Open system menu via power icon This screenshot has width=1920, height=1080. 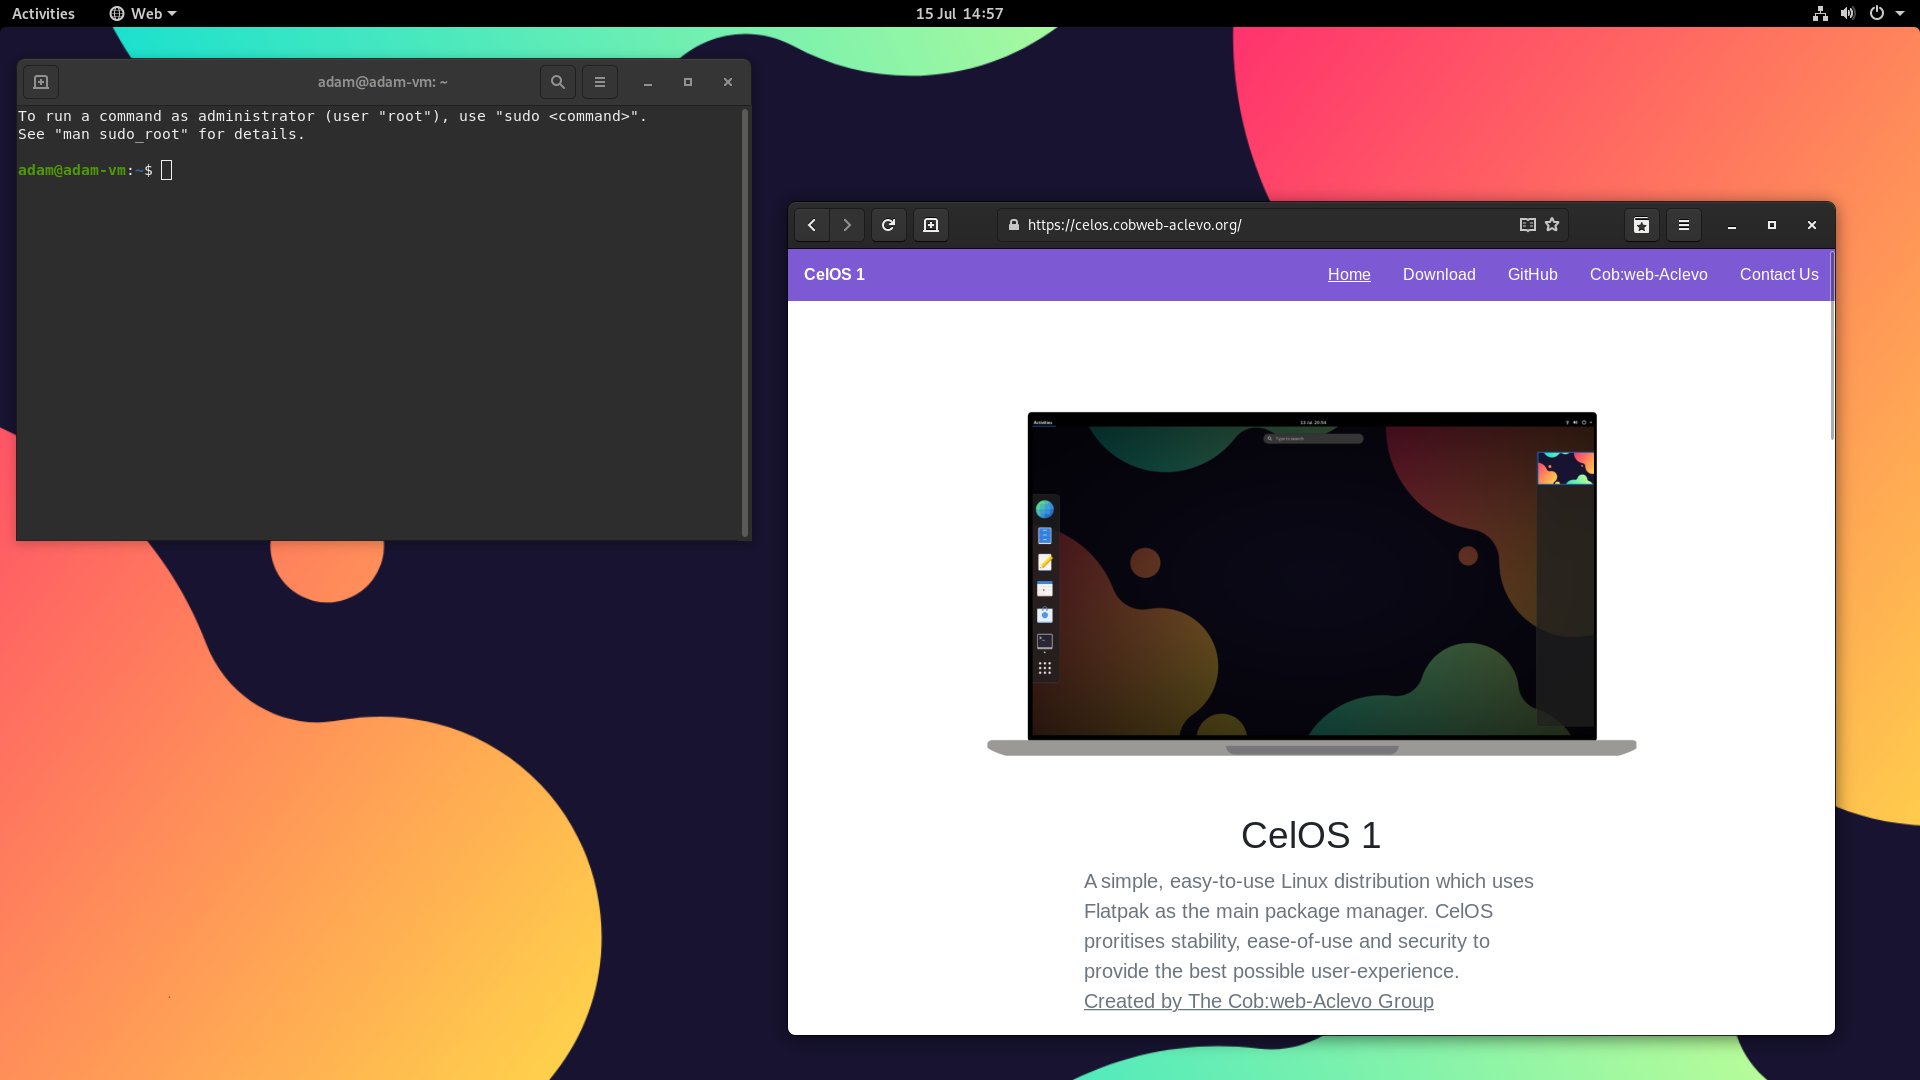1877,13
